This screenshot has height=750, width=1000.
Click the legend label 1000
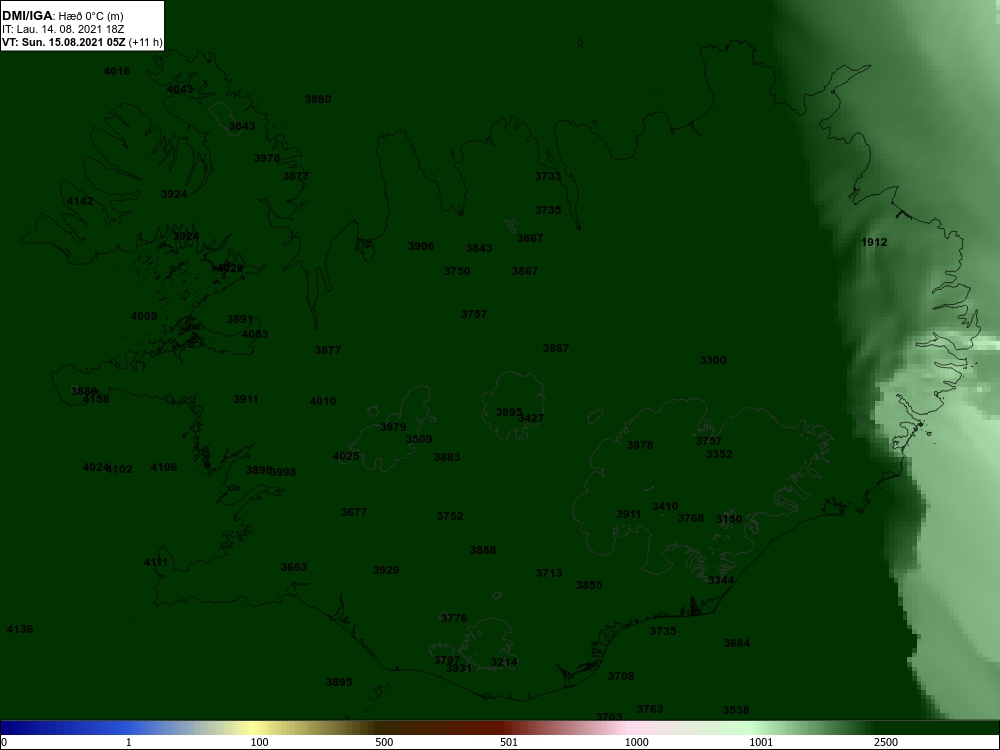tap(636, 742)
